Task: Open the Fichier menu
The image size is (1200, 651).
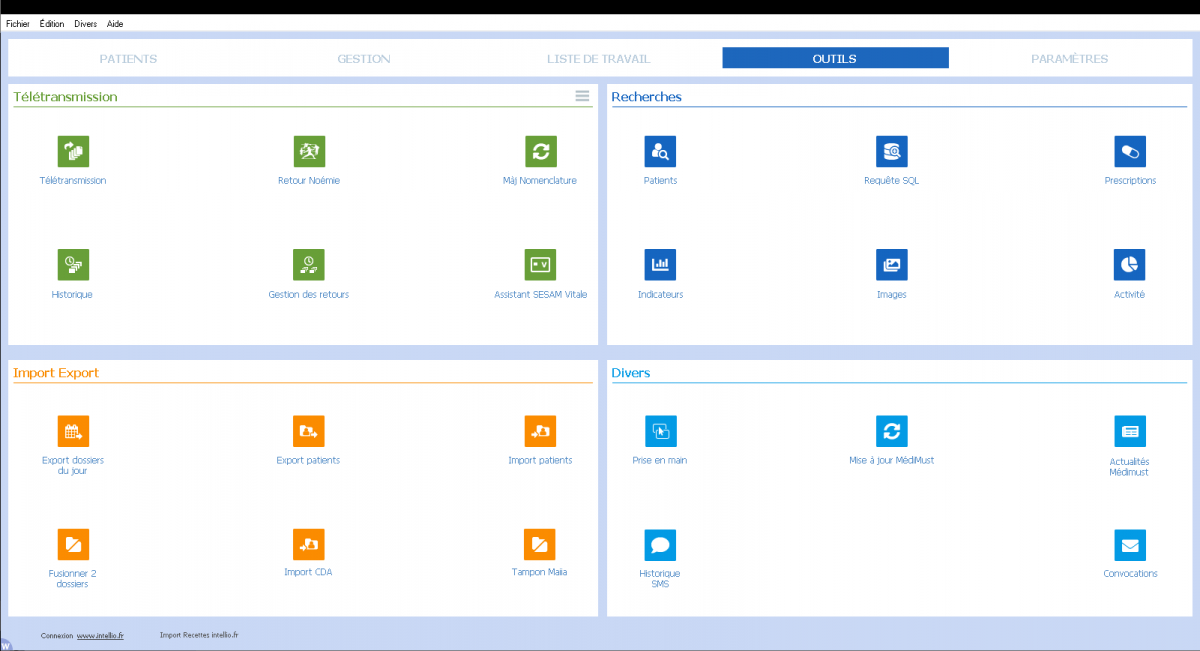Action: coord(17,23)
